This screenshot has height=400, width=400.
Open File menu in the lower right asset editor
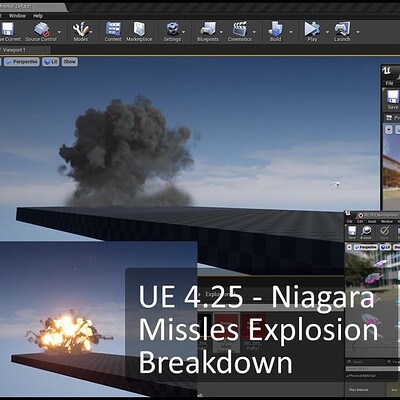point(349,221)
